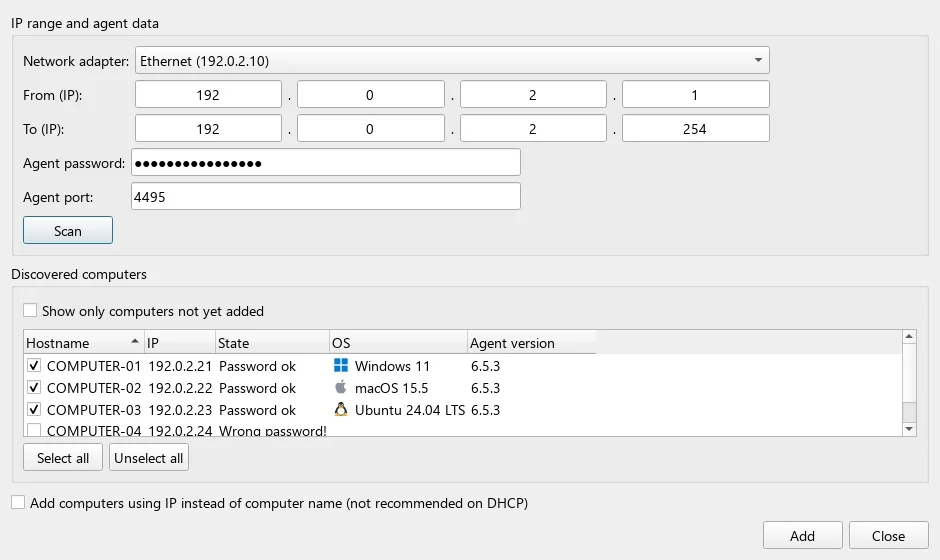This screenshot has width=940, height=560.
Task: Click the Add button
Action: coord(802,535)
